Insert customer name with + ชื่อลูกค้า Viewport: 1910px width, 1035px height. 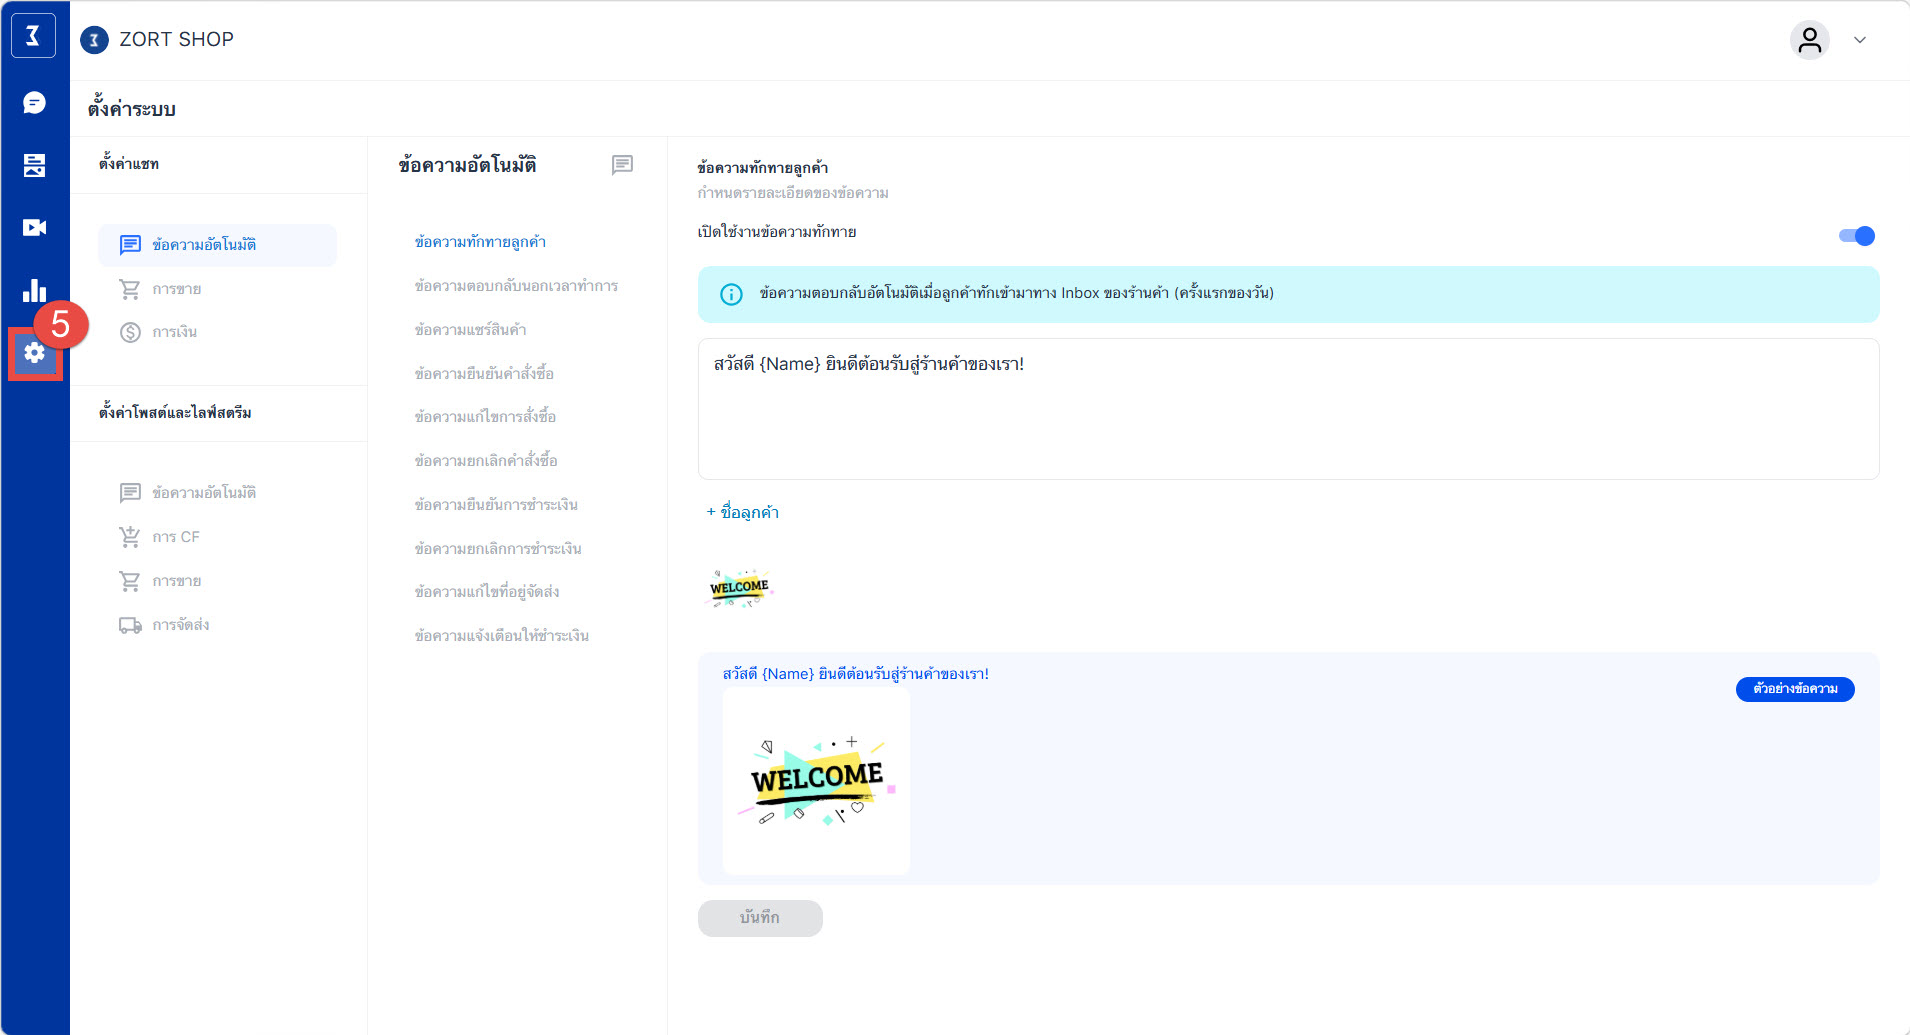click(x=743, y=512)
